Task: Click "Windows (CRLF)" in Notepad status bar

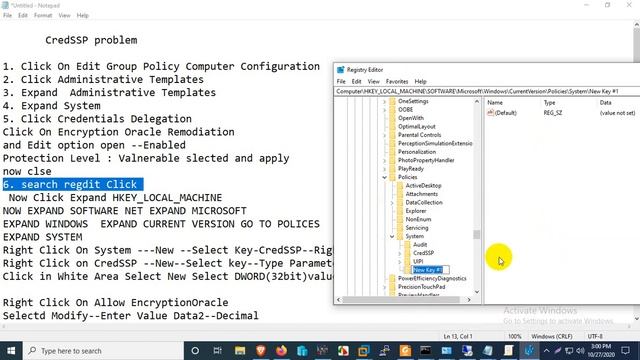Action: point(552,336)
